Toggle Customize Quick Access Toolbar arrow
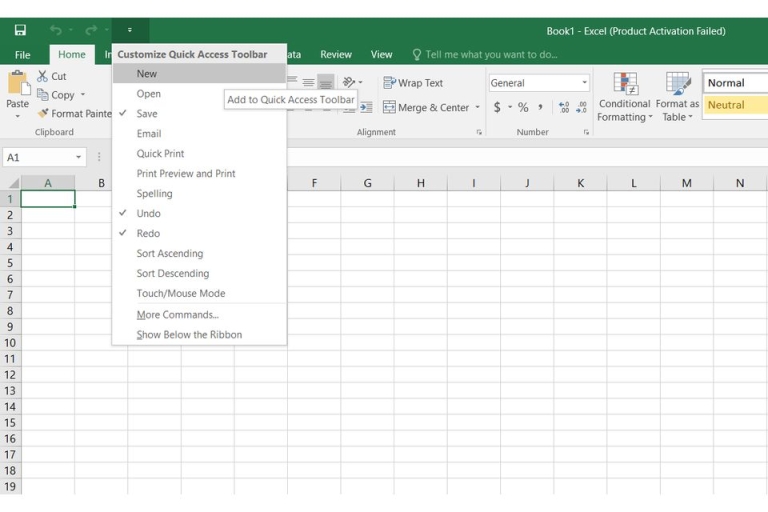 click(130, 30)
